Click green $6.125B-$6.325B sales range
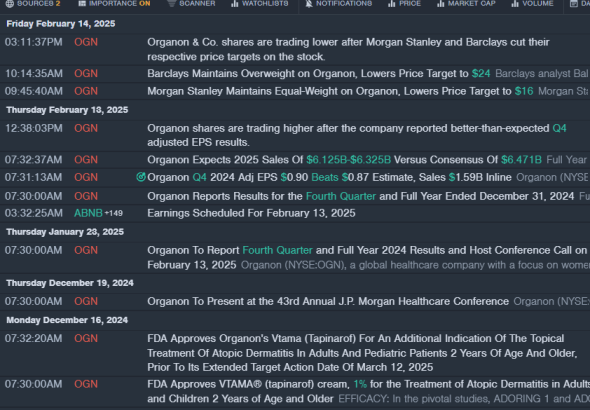 (348, 160)
